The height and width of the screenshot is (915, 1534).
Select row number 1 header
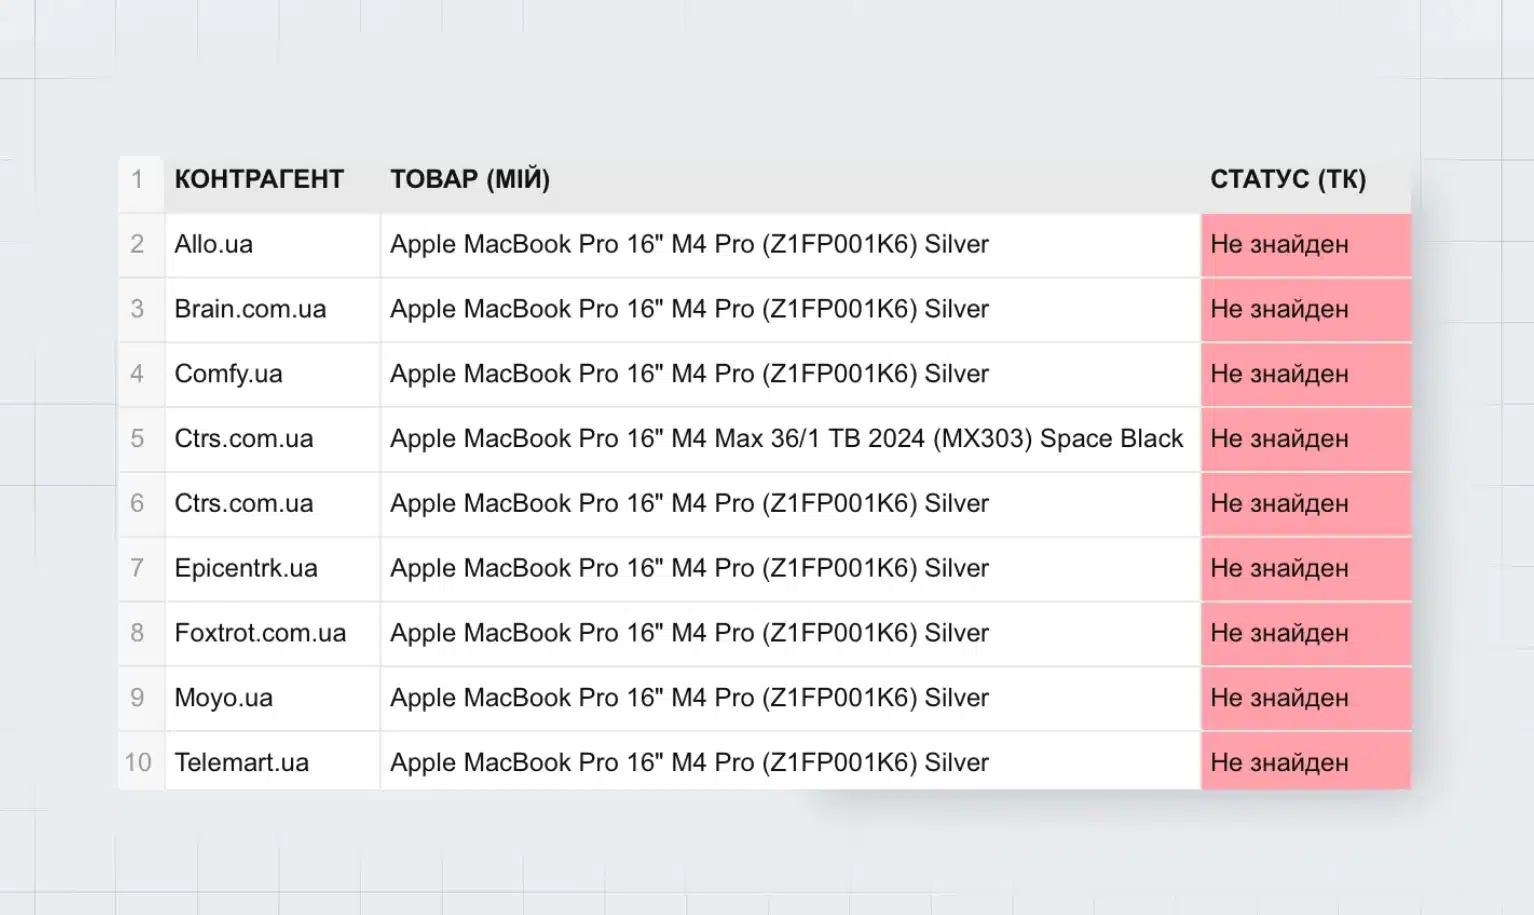(138, 180)
